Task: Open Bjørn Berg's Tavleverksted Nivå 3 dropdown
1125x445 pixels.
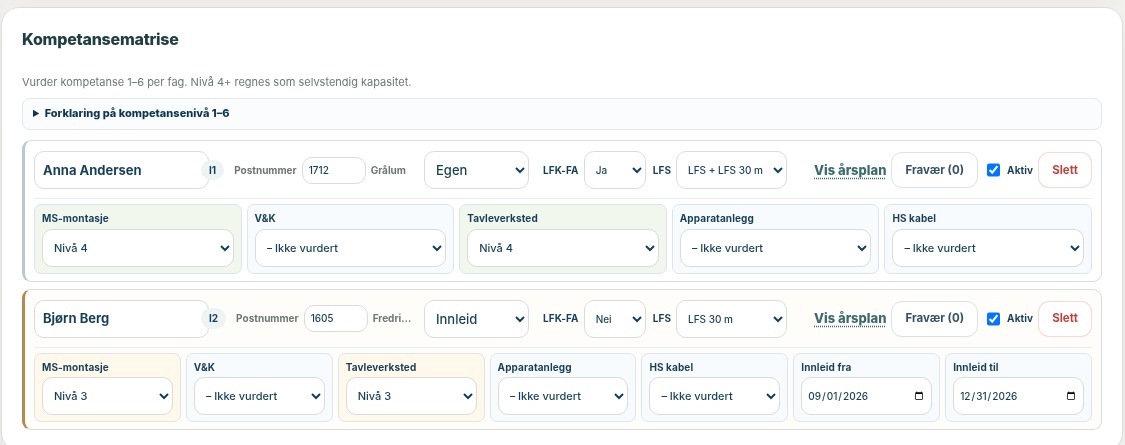Action: click(411, 396)
